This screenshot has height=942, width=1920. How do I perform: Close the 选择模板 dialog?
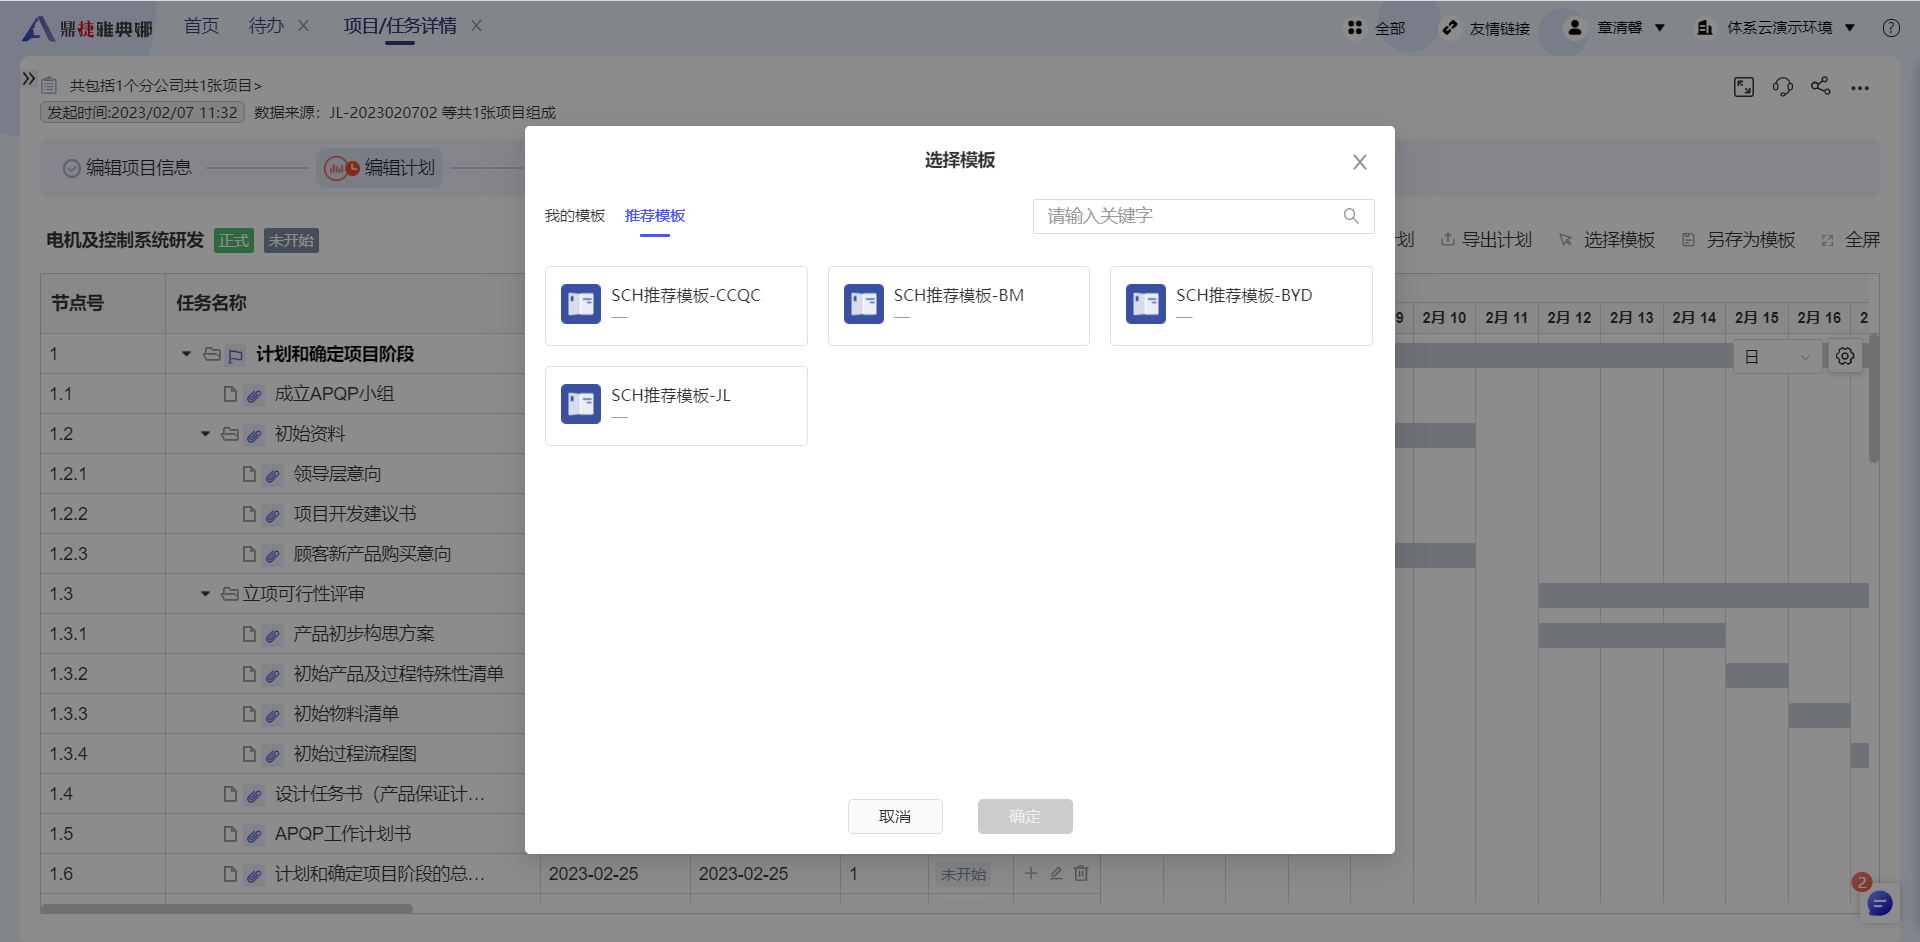point(1360,162)
